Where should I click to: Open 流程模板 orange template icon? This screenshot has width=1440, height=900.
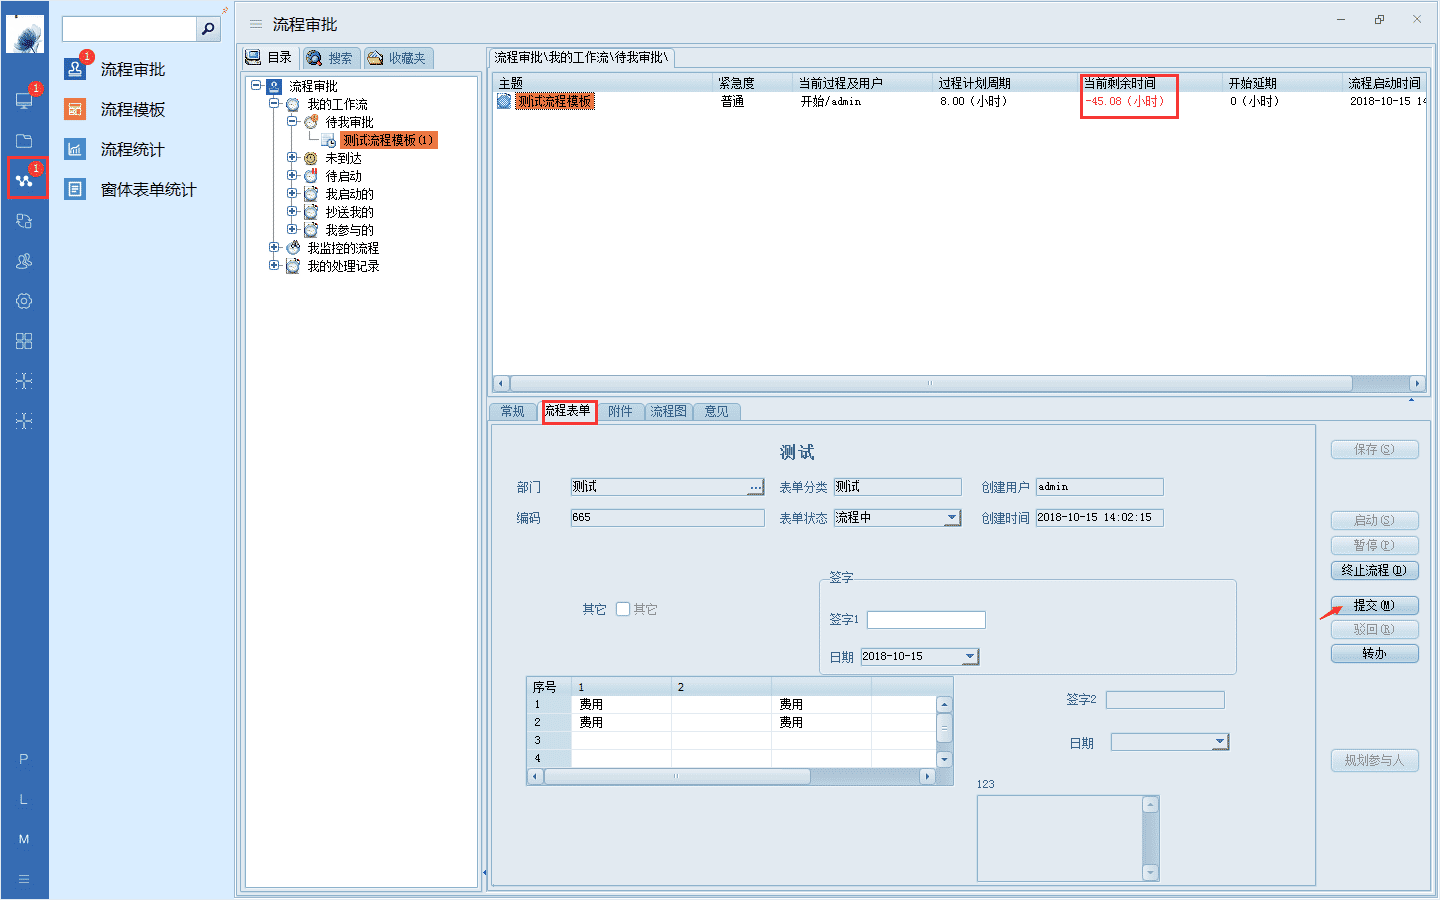tap(75, 109)
